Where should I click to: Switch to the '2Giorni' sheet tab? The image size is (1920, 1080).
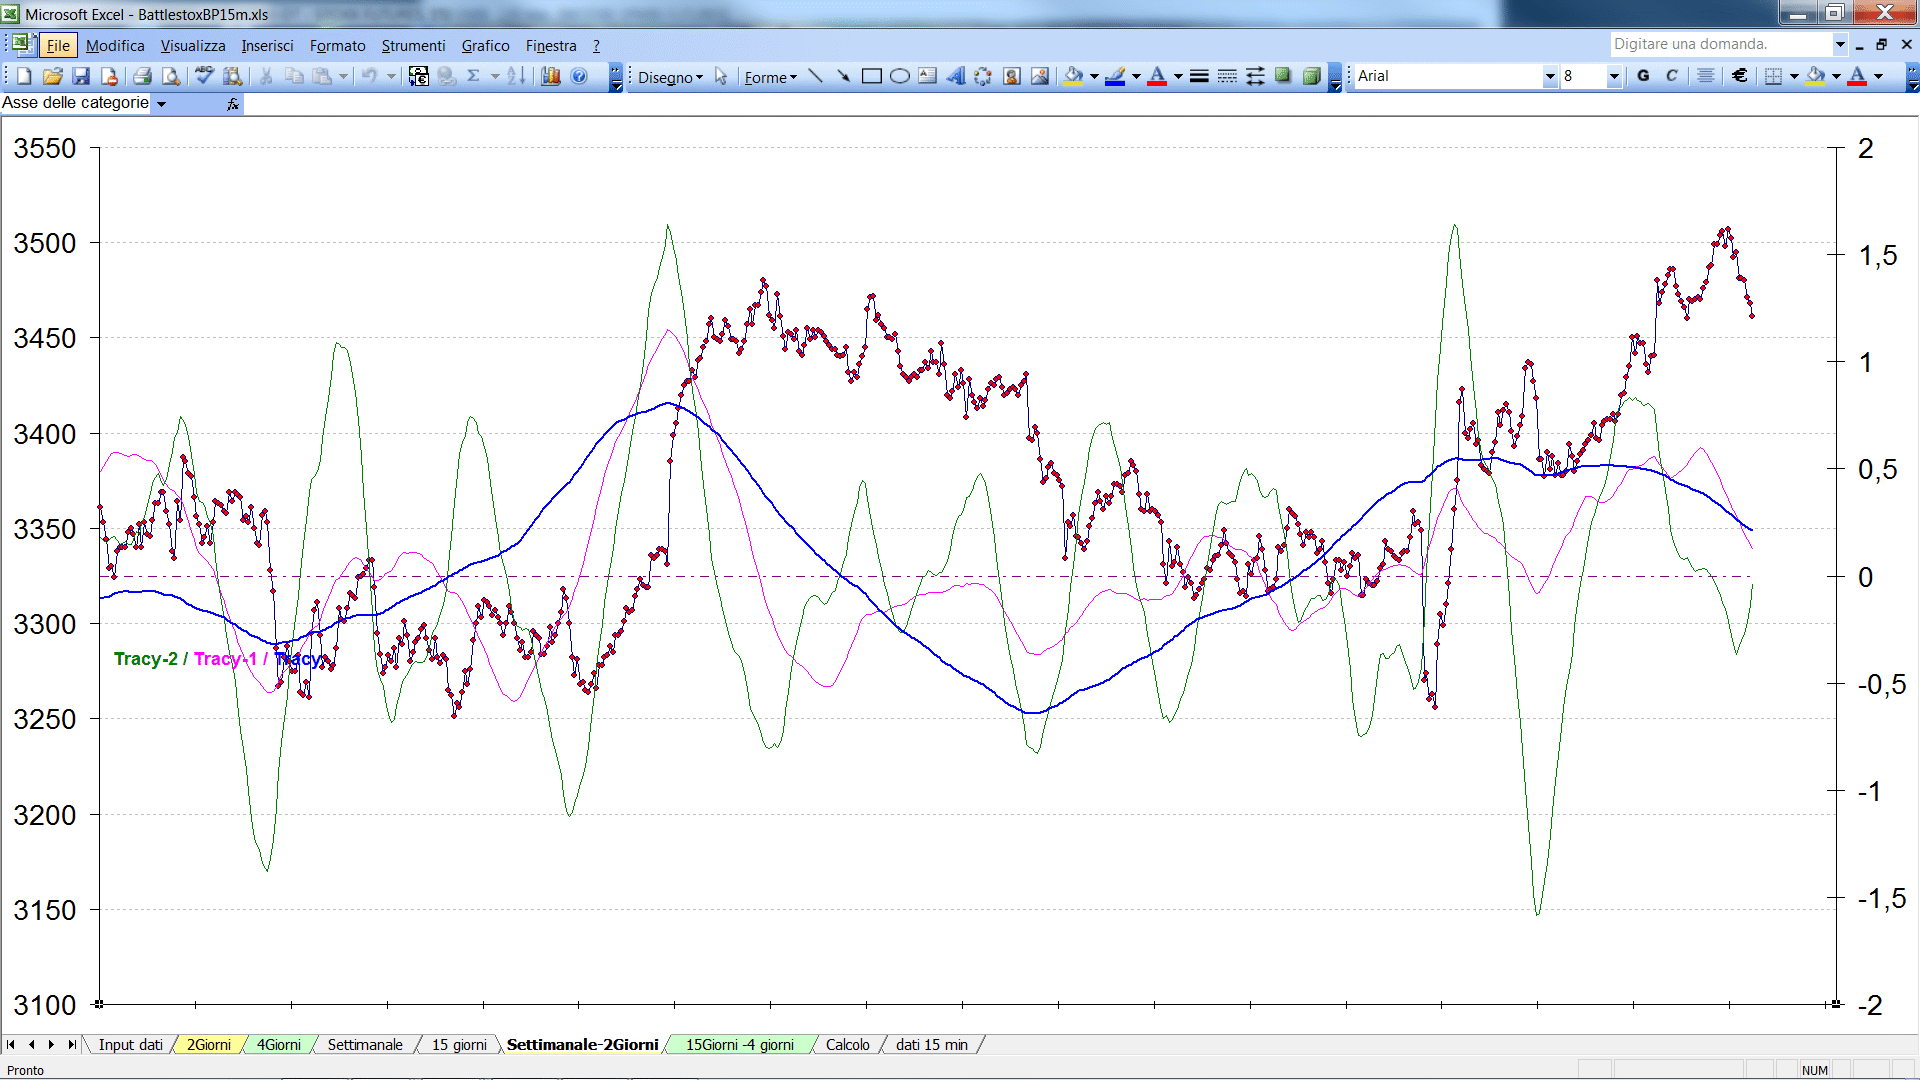point(208,1044)
